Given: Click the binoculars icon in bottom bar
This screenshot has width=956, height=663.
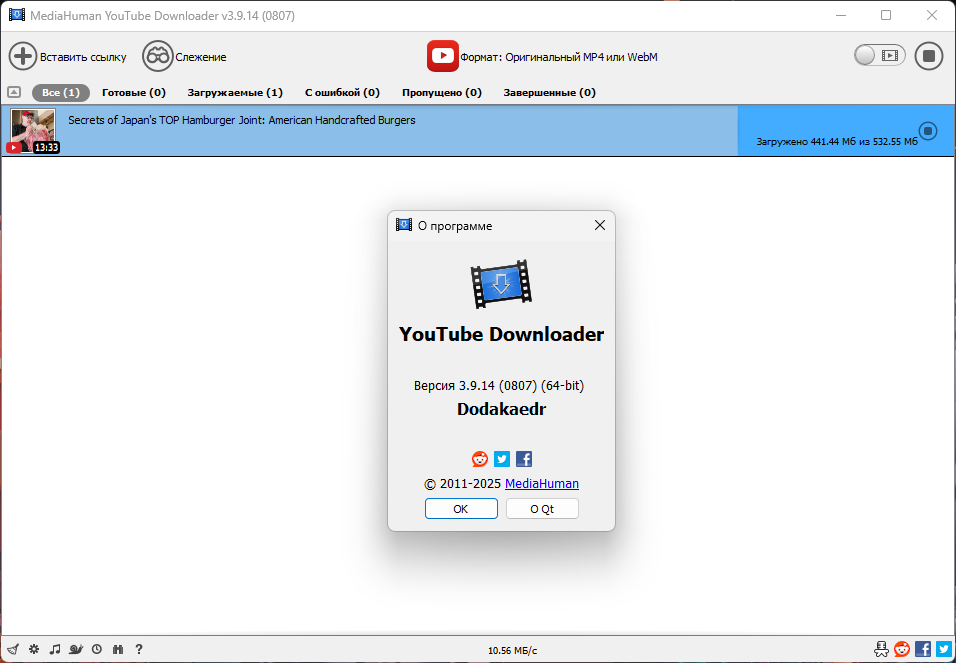Looking at the screenshot, I should click(118, 650).
